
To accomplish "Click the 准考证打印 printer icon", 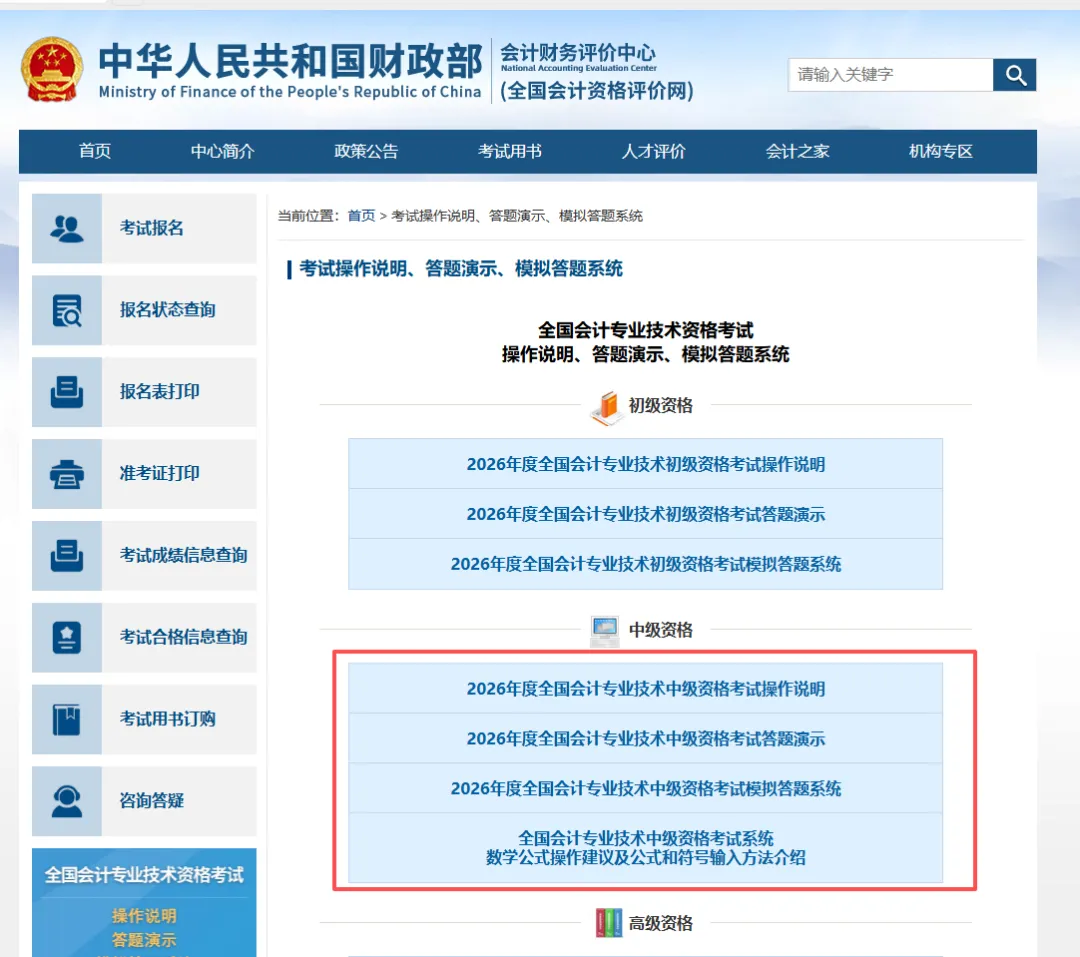I will [x=67, y=473].
